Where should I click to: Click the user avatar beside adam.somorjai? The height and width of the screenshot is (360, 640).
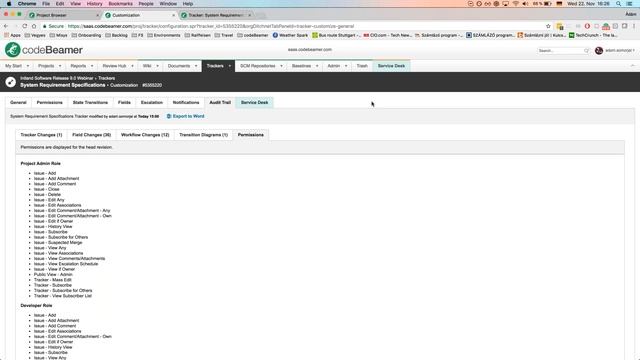tap(599, 51)
